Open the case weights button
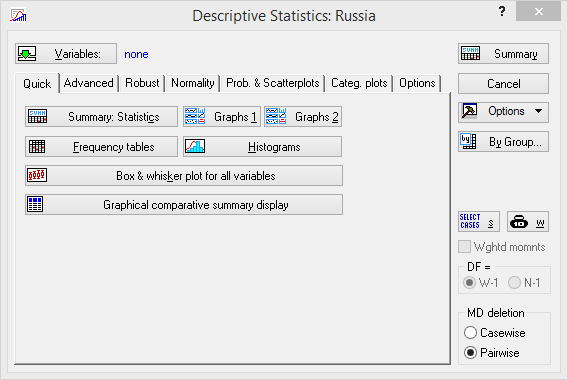Screen dimensions: 568x380 pos(528,222)
